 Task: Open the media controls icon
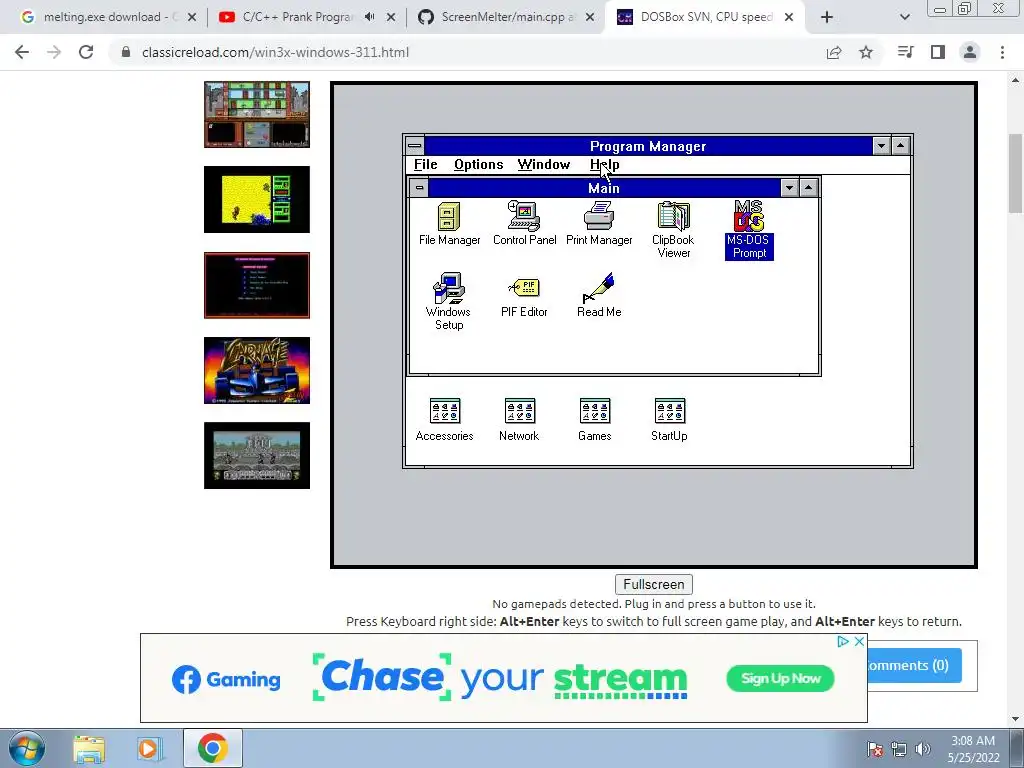[x=906, y=52]
